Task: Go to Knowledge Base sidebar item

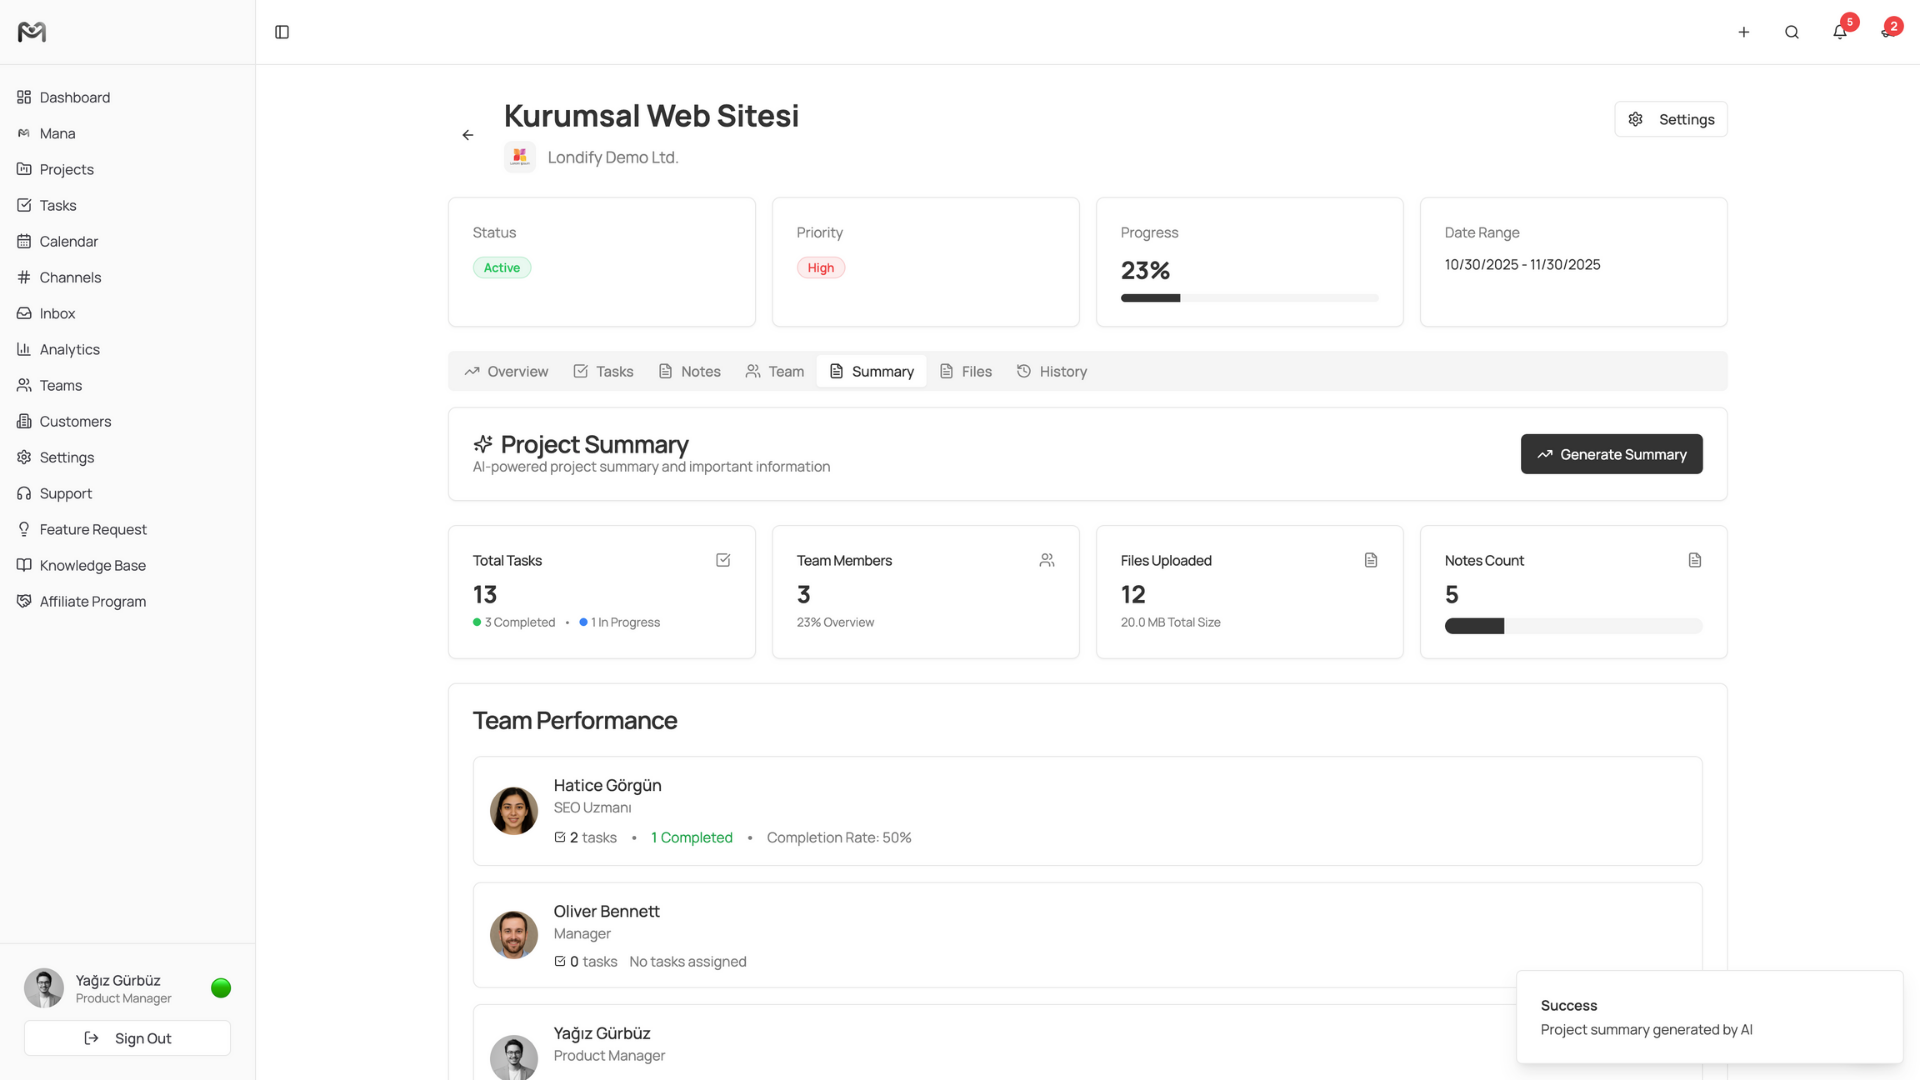Action: tap(92, 565)
